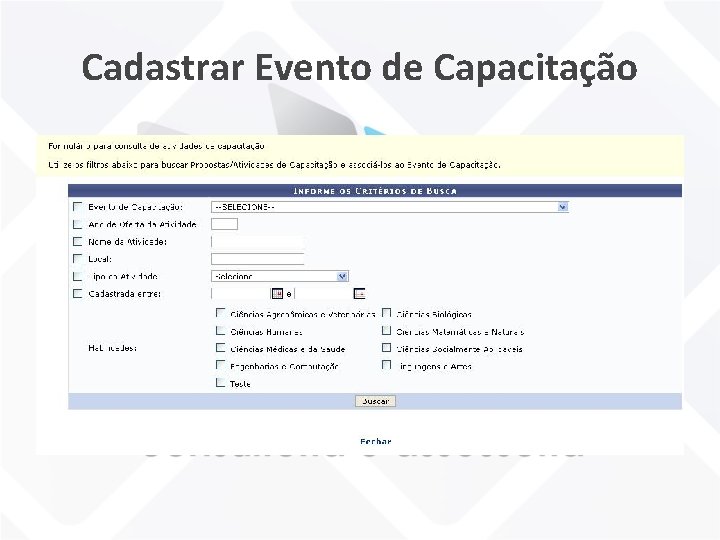
Task: Click the Ano de Oferta input field
Action: click(x=225, y=224)
